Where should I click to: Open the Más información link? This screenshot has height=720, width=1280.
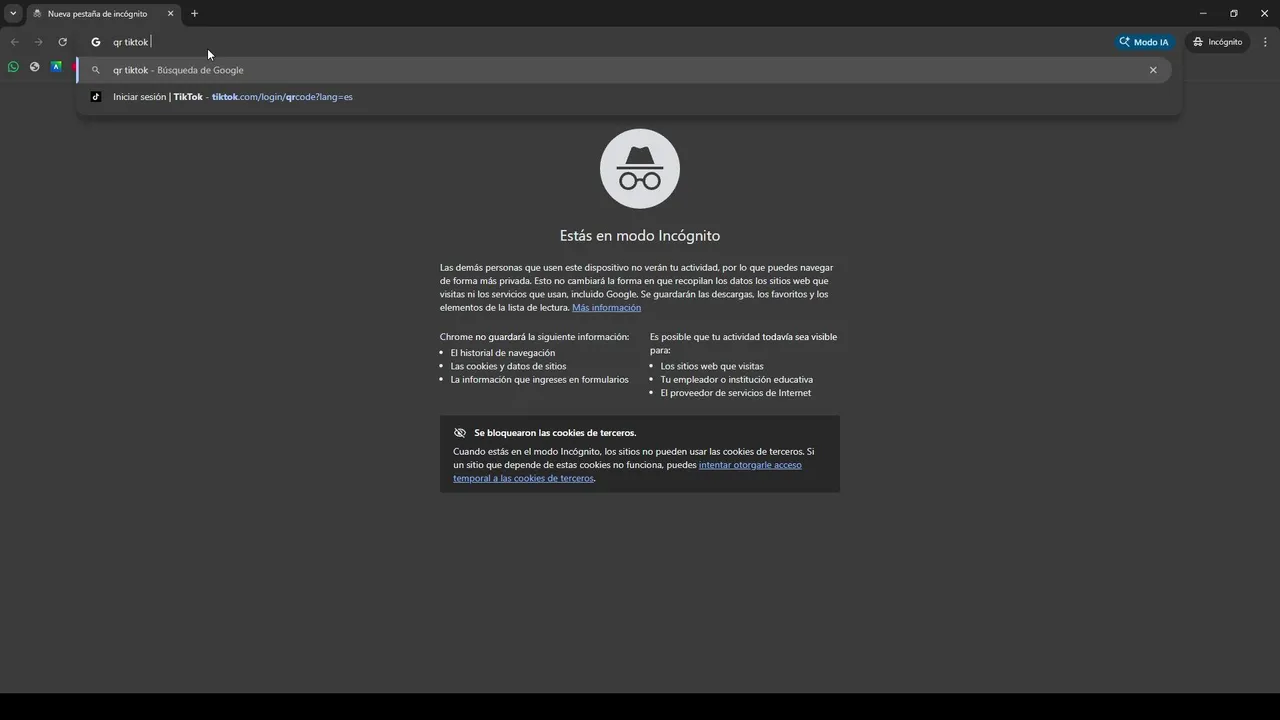(606, 308)
